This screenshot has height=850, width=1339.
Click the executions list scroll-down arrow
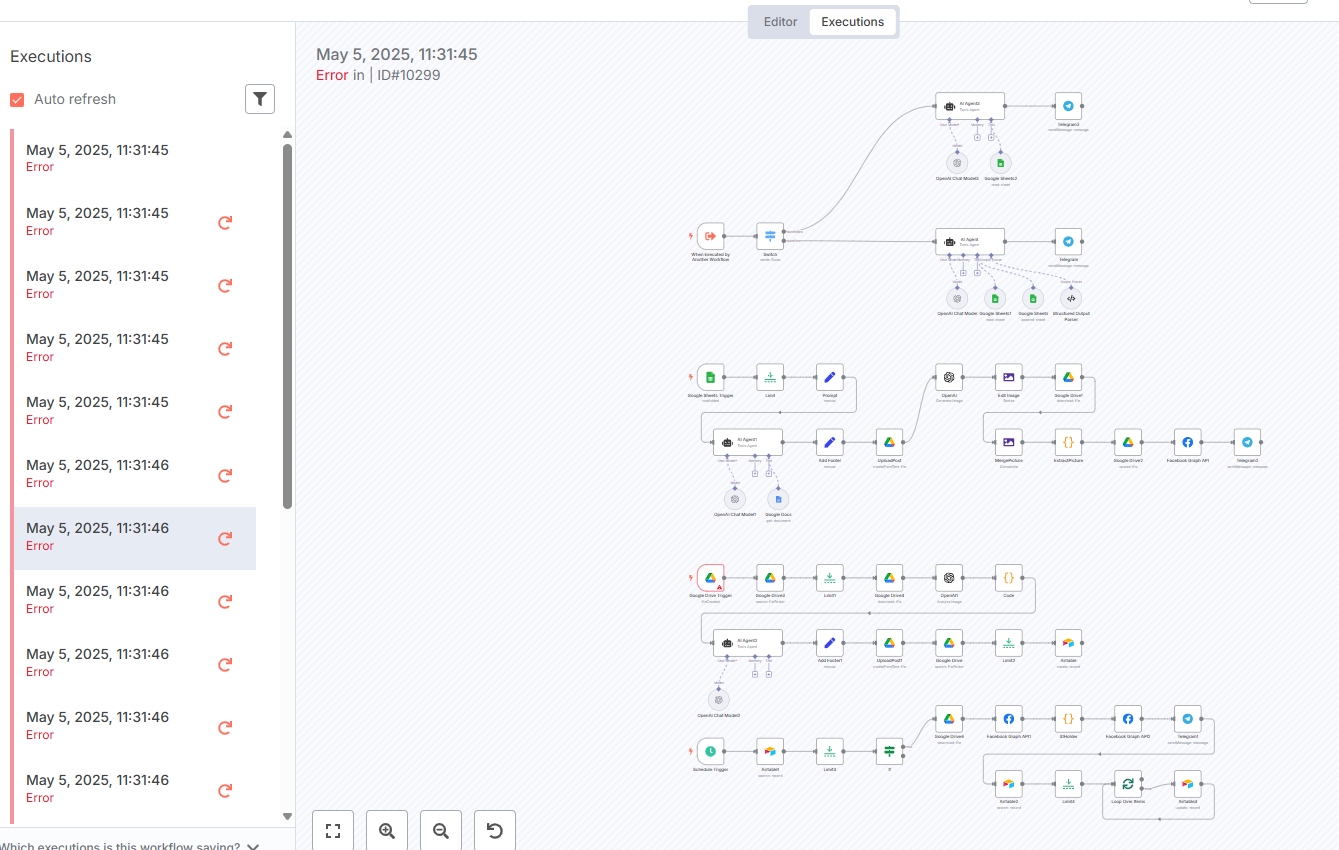coord(288,816)
